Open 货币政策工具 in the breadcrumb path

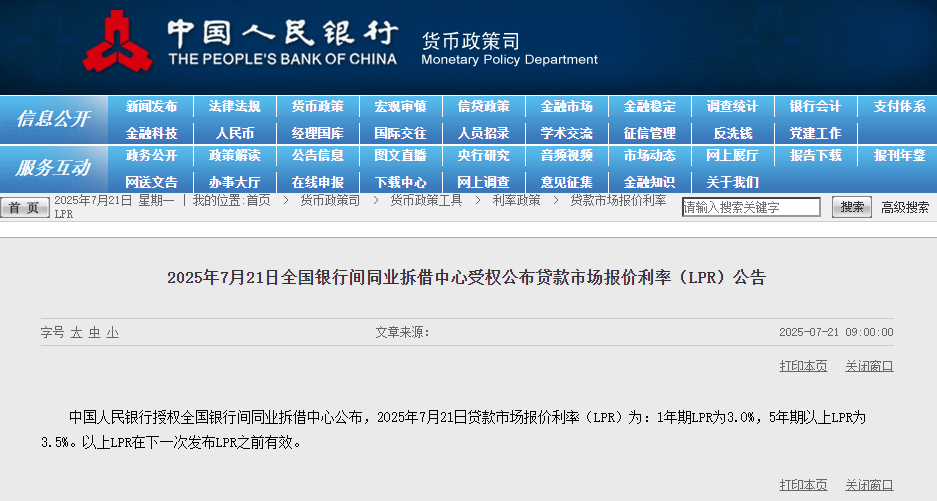(426, 200)
